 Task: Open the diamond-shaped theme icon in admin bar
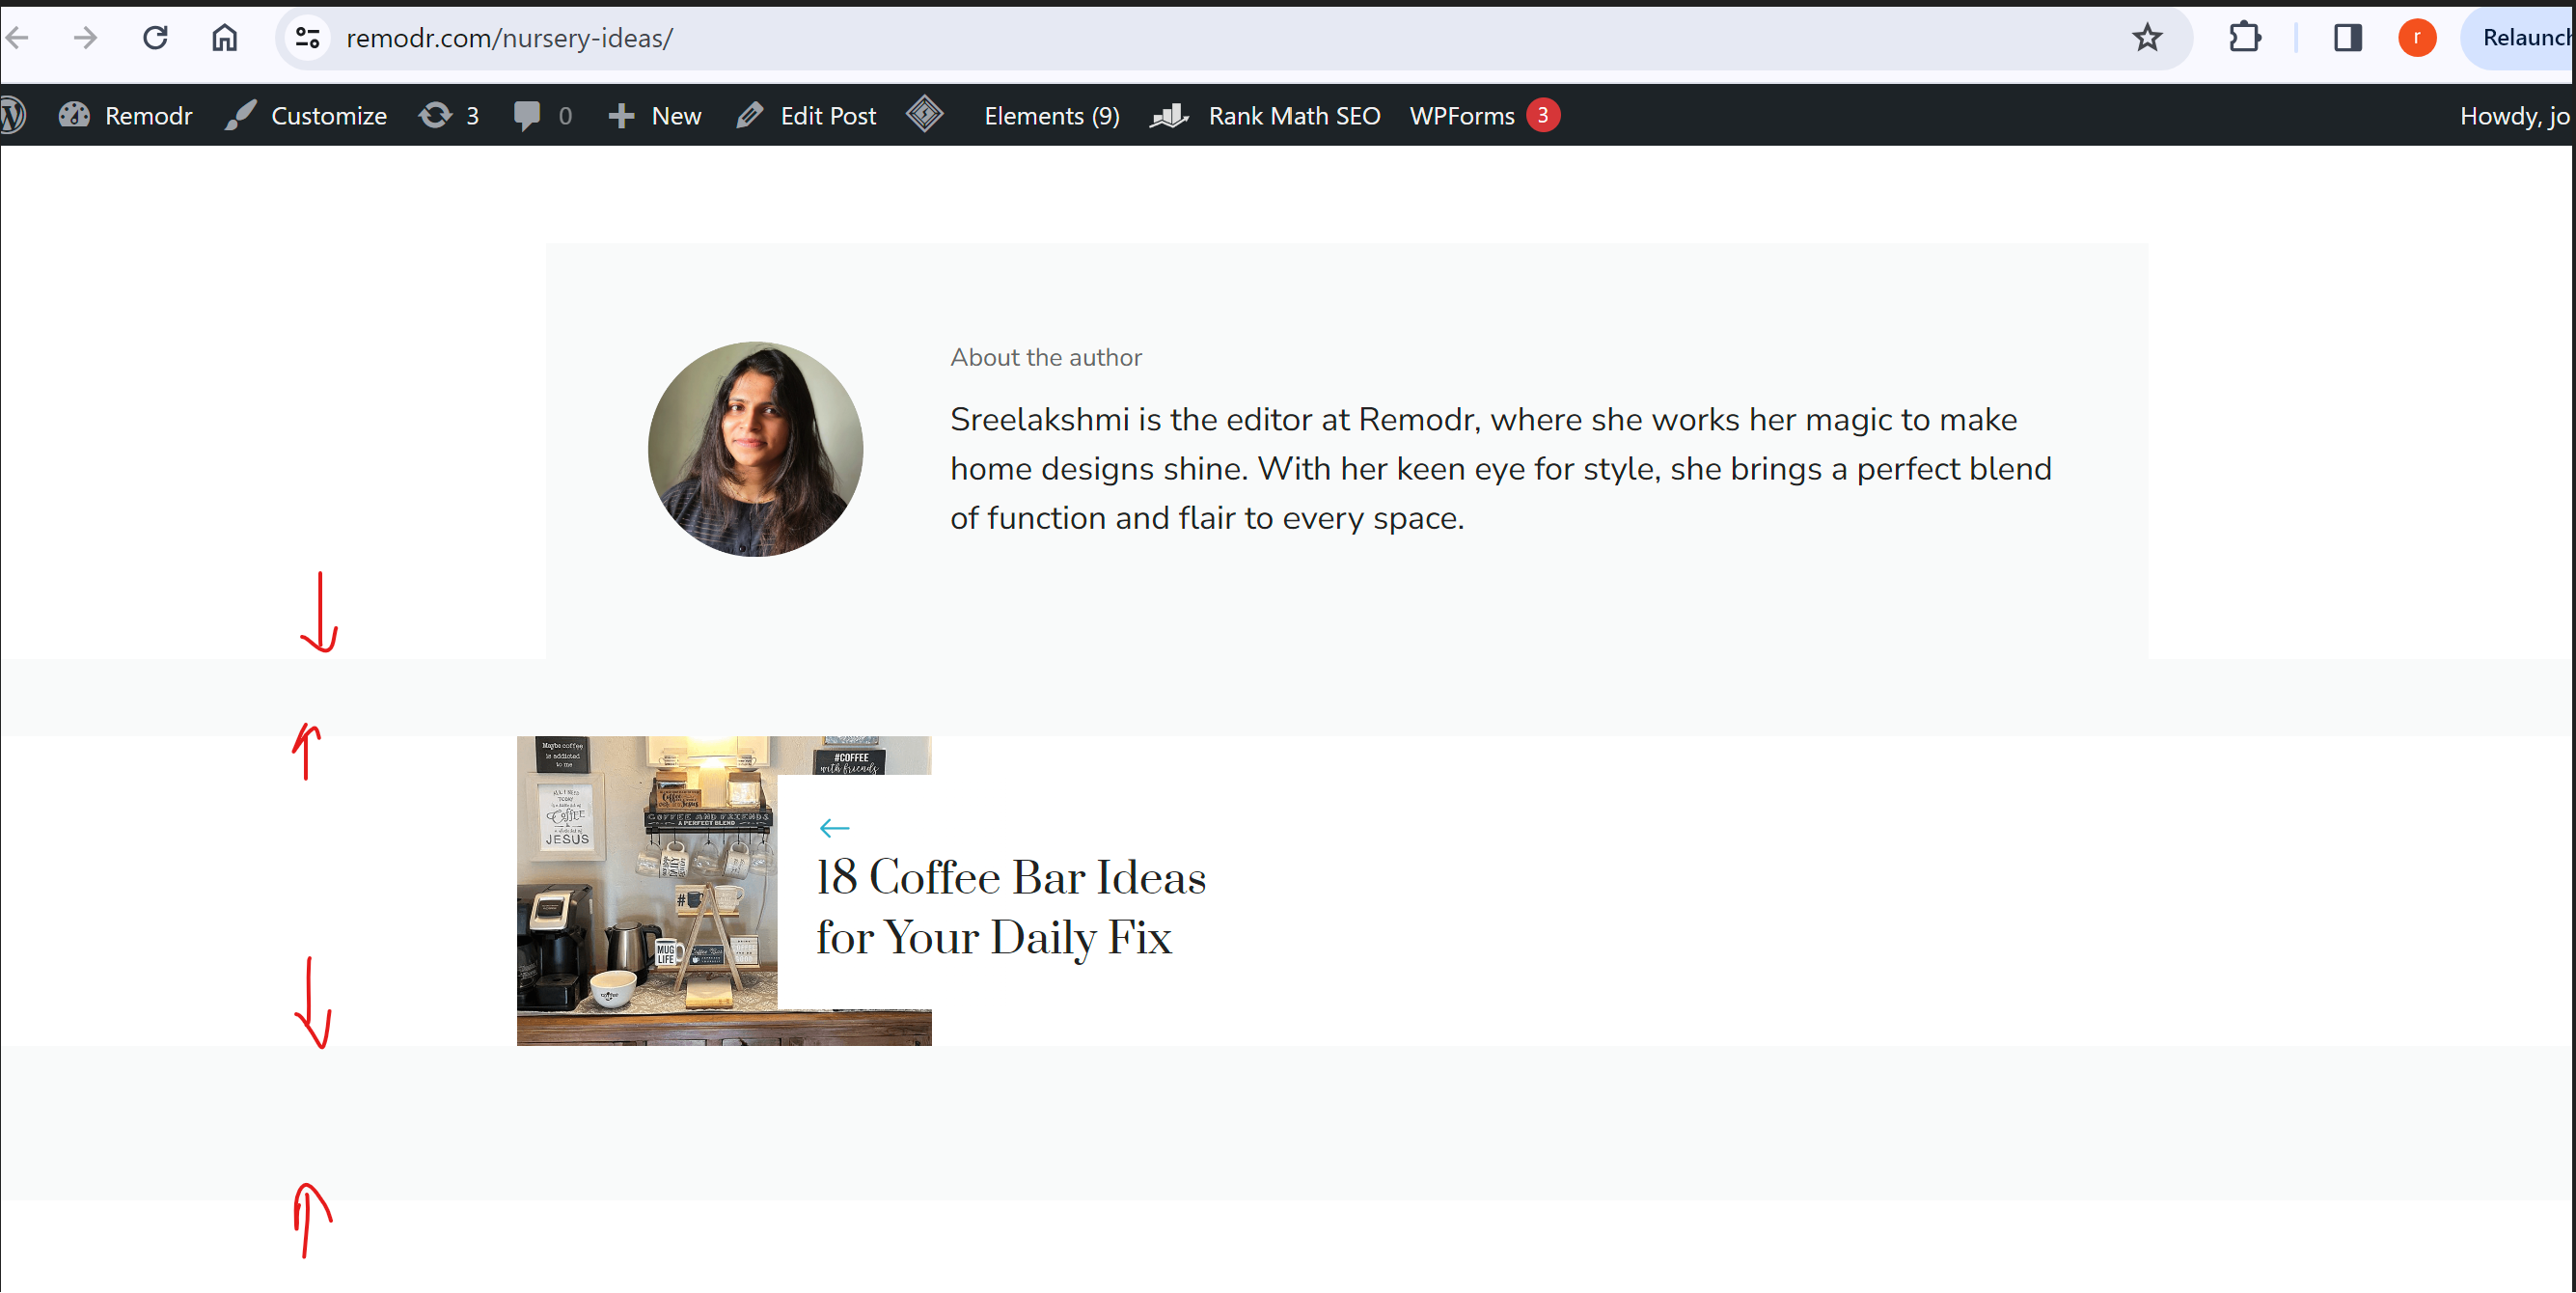924,115
